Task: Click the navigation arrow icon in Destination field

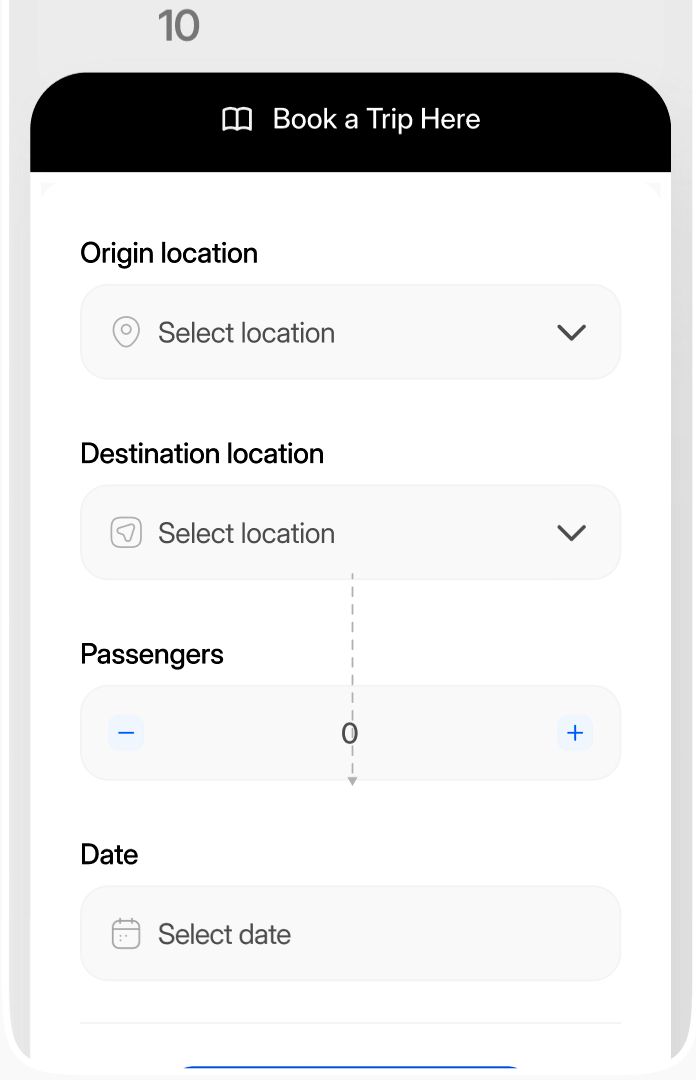Action: [x=126, y=532]
